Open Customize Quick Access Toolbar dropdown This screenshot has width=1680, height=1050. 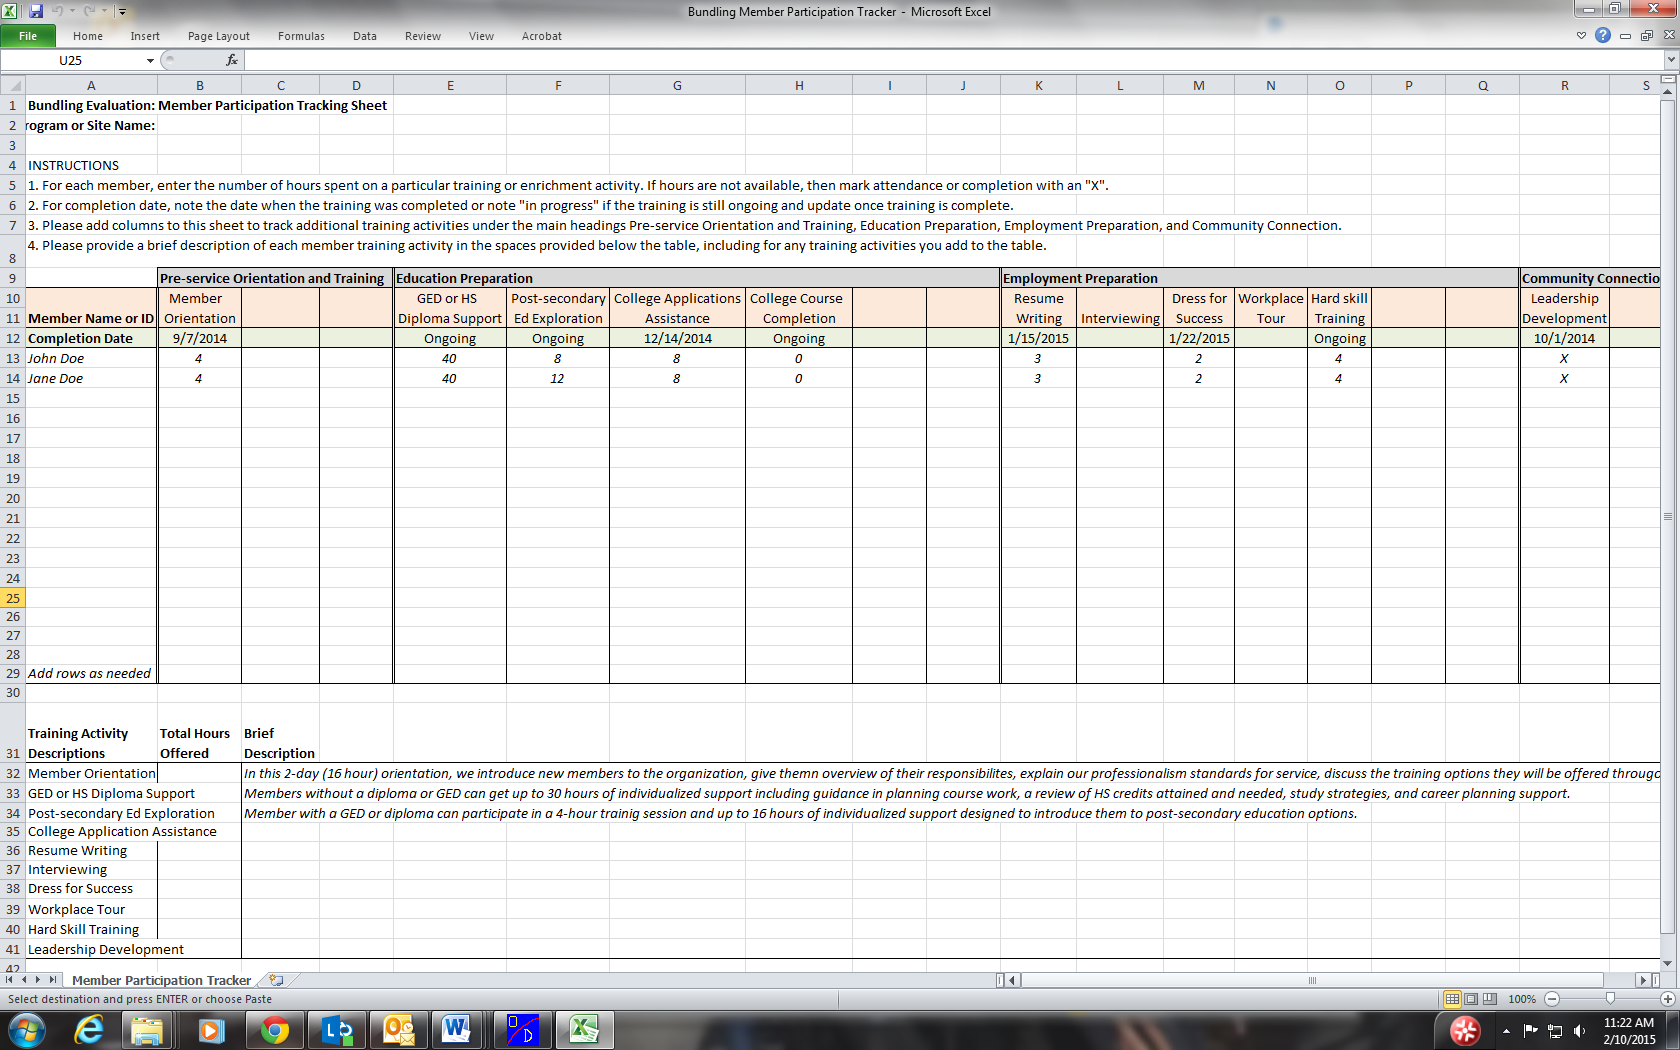click(x=122, y=12)
